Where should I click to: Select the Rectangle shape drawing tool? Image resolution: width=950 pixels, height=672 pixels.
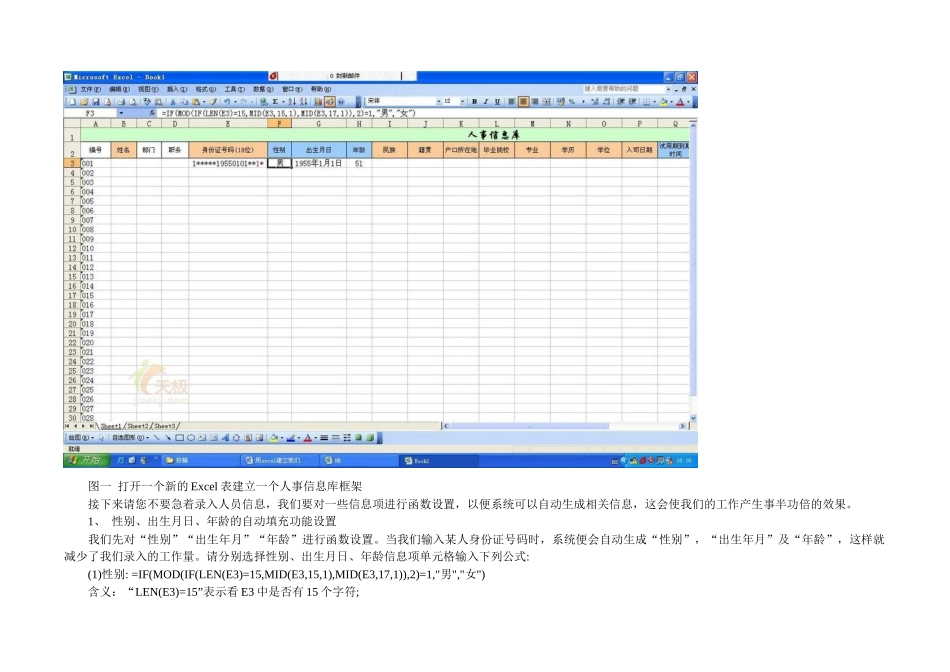coord(179,437)
